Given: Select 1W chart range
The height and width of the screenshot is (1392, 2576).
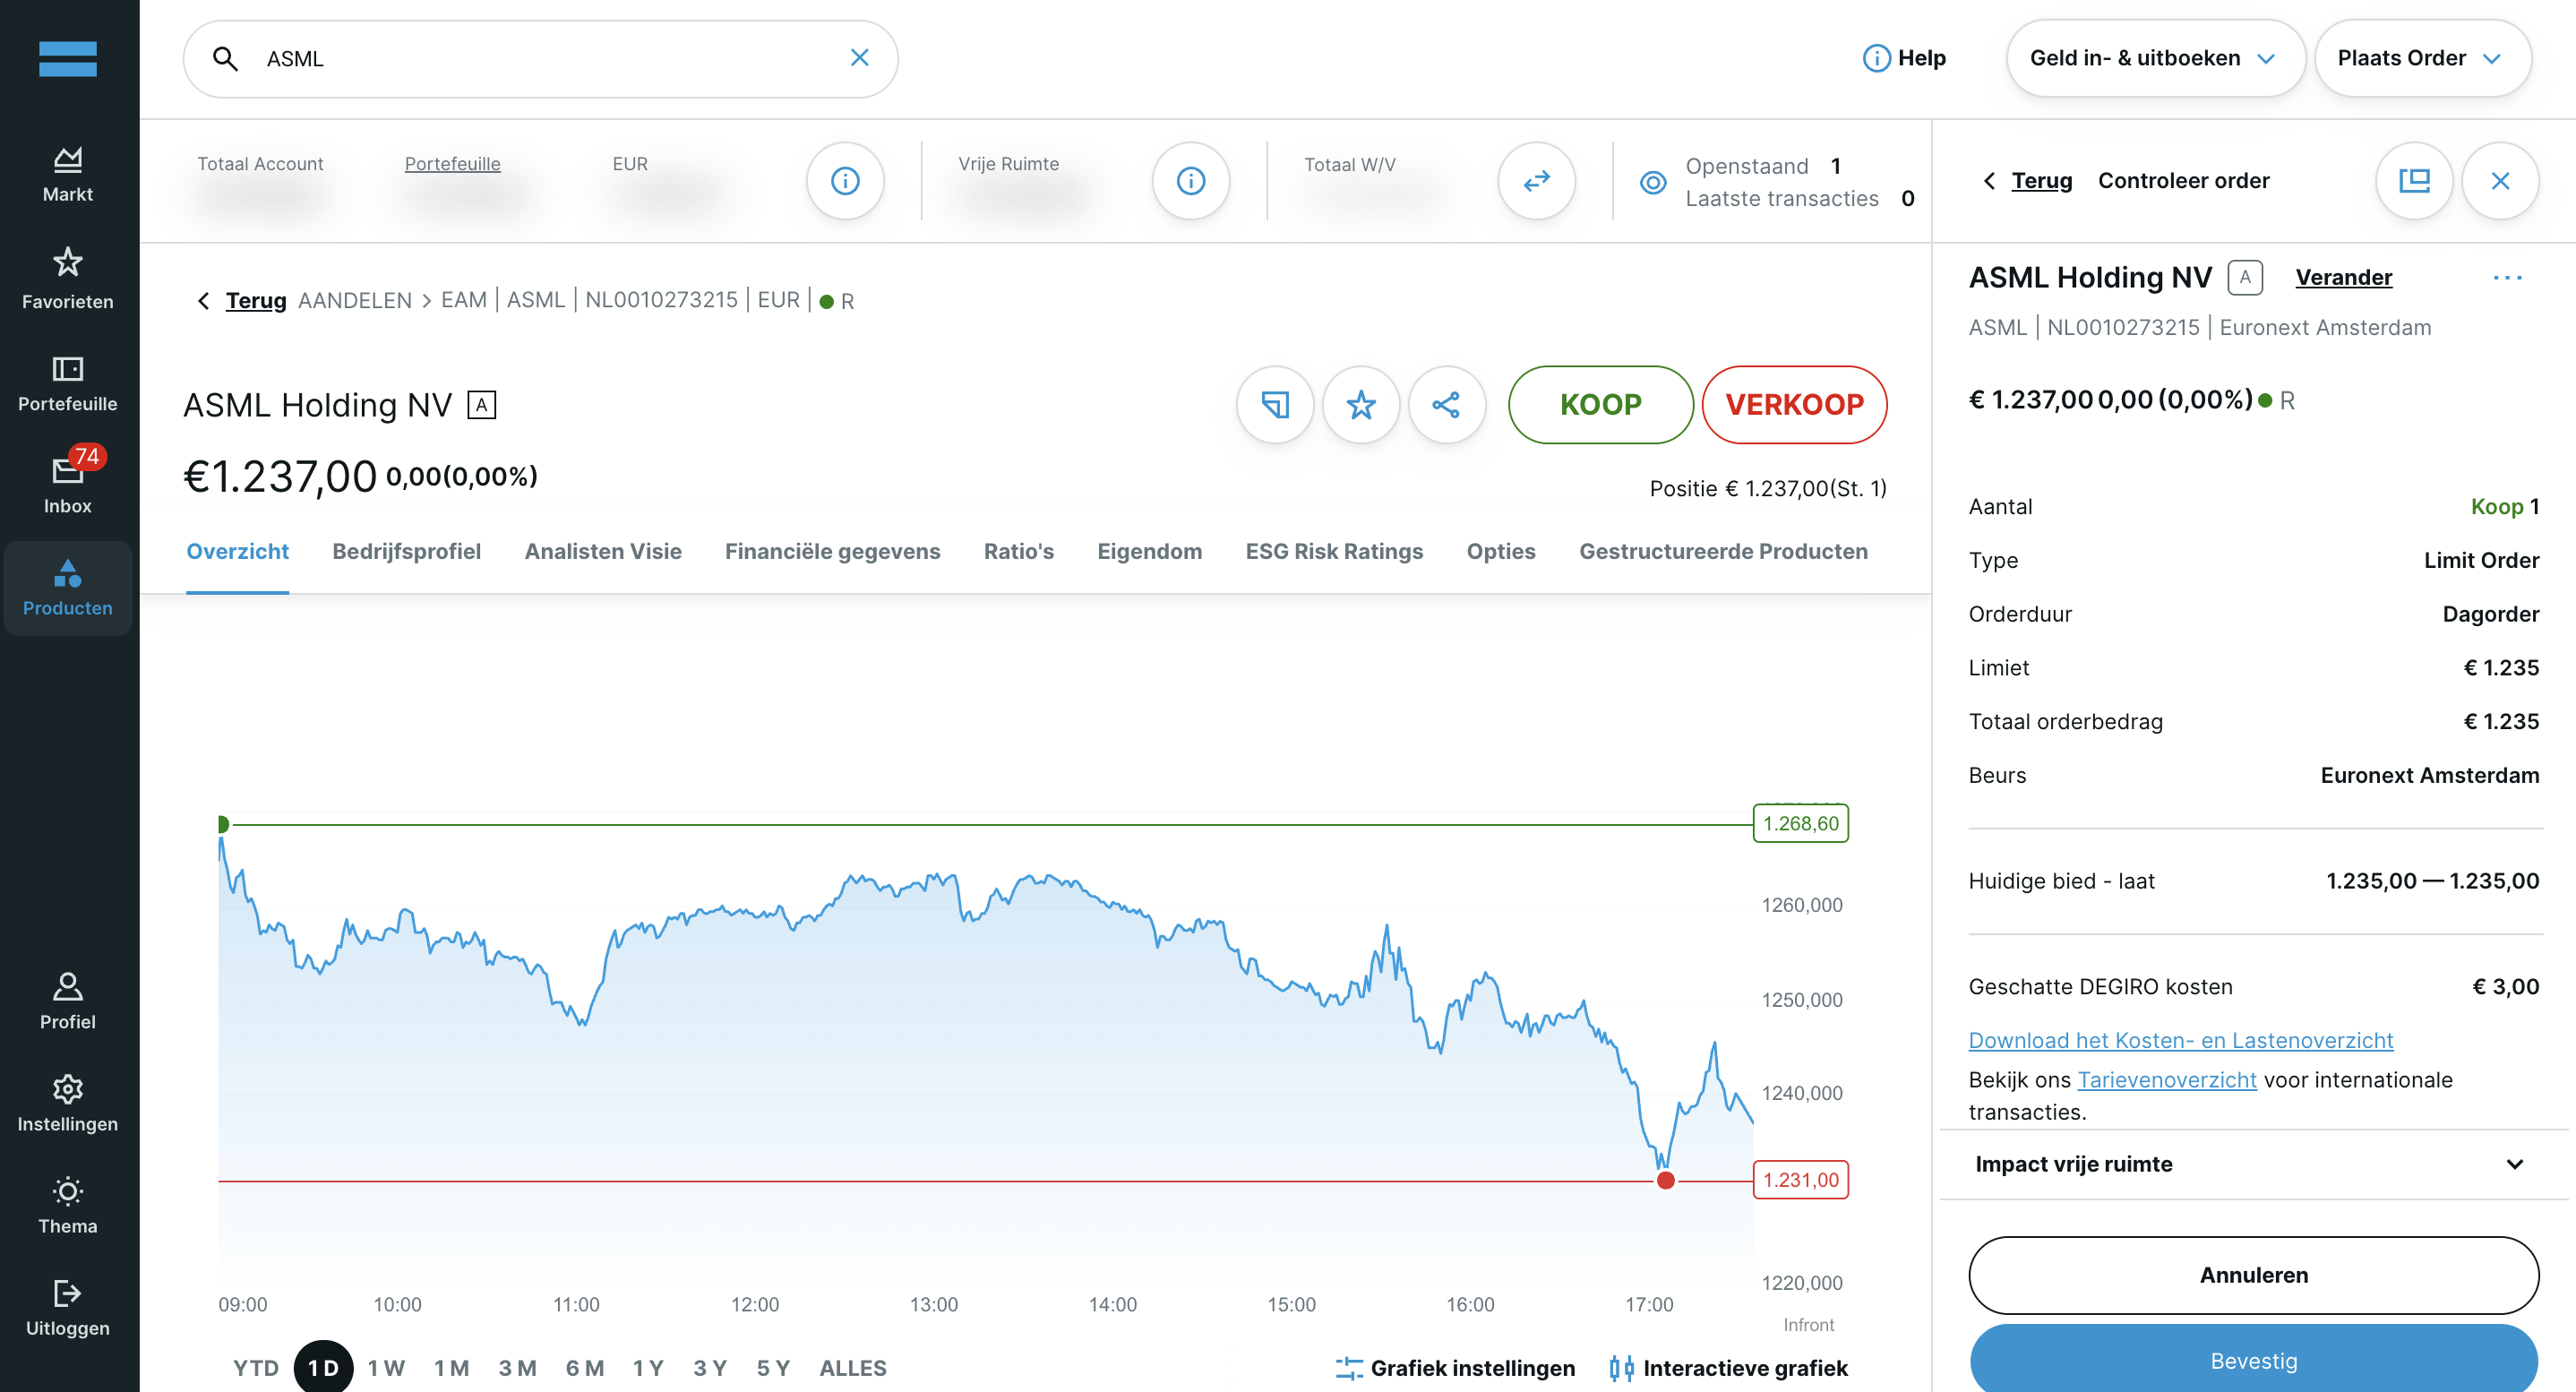Looking at the screenshot, I should pyautogui.click(x=386, y=1368).
